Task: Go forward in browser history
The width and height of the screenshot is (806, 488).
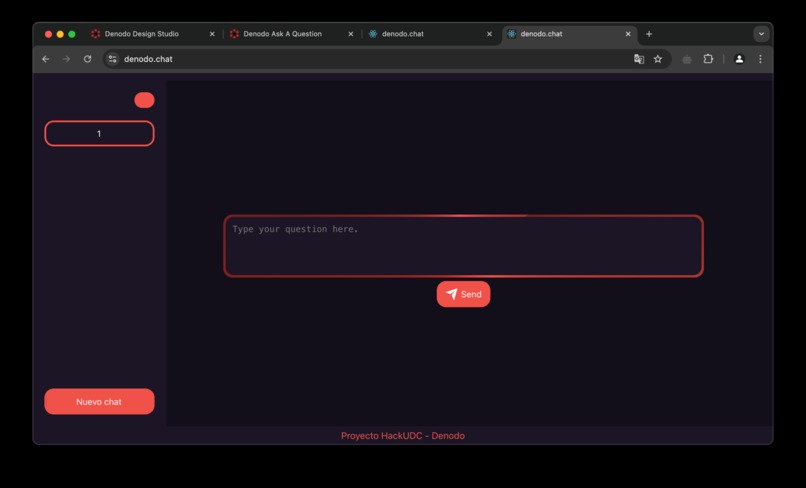Action: (66, 59)
